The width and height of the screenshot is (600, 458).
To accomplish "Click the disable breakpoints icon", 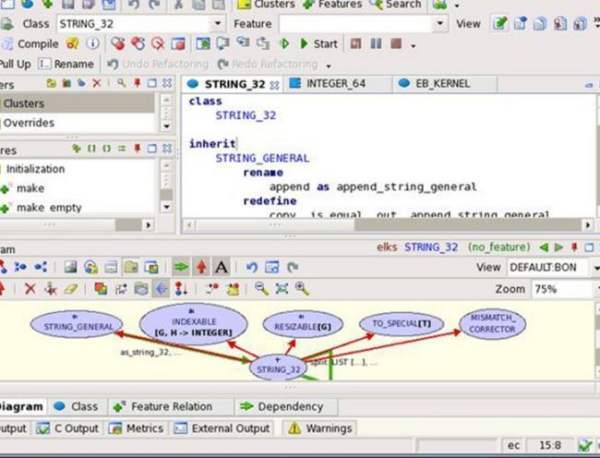I will [138, 44].
